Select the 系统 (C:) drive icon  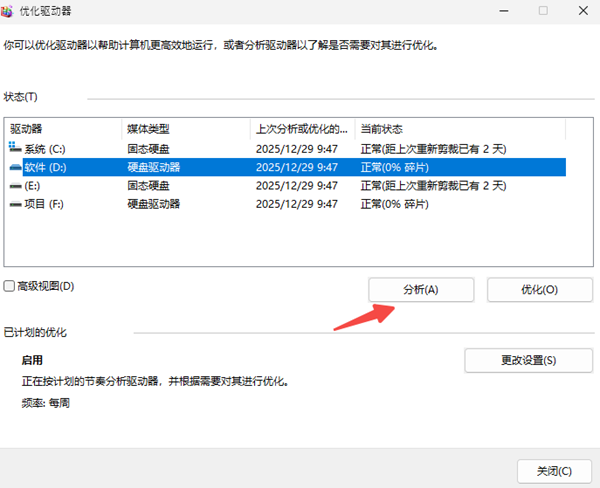point(16,148)
